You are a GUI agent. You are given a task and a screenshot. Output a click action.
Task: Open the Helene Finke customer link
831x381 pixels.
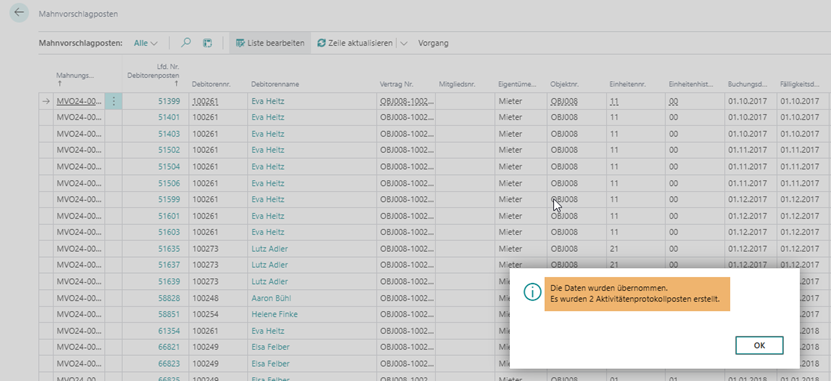pos(275,314)
